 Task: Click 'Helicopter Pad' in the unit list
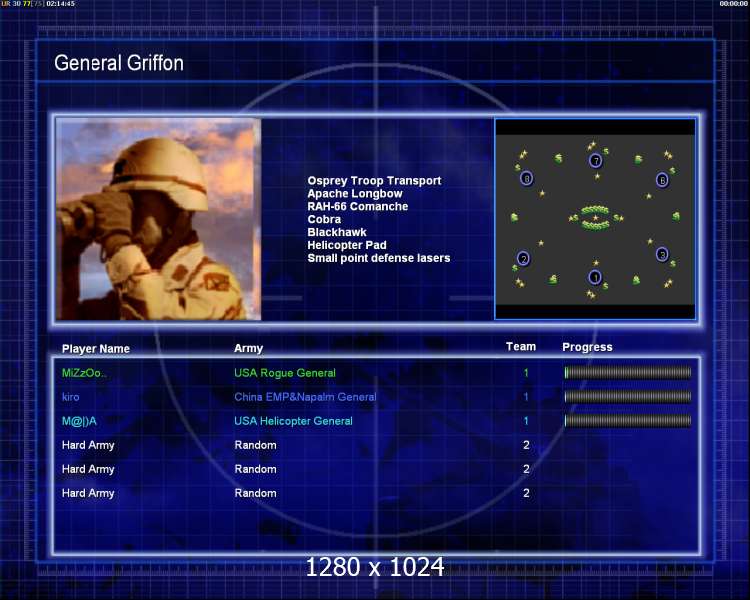pos(347,245)
